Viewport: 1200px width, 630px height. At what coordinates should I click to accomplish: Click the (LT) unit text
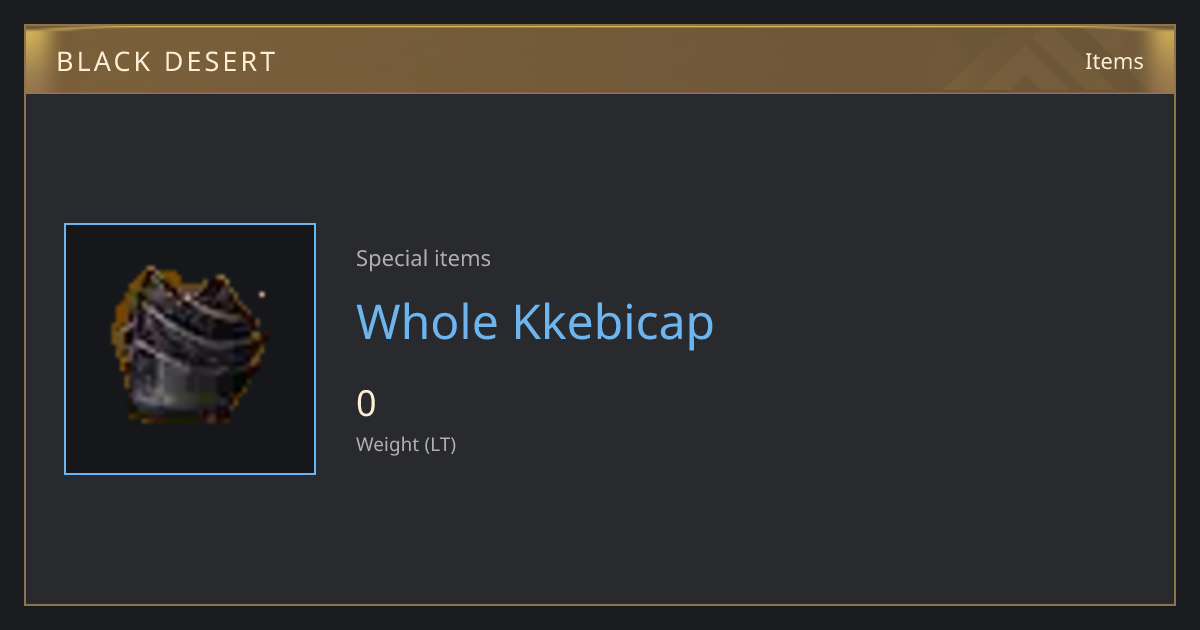[x=441, y=444]
